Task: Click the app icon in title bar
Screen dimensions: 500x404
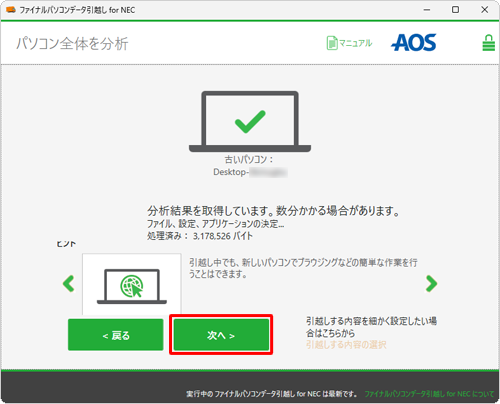Action: click(11, 10)
